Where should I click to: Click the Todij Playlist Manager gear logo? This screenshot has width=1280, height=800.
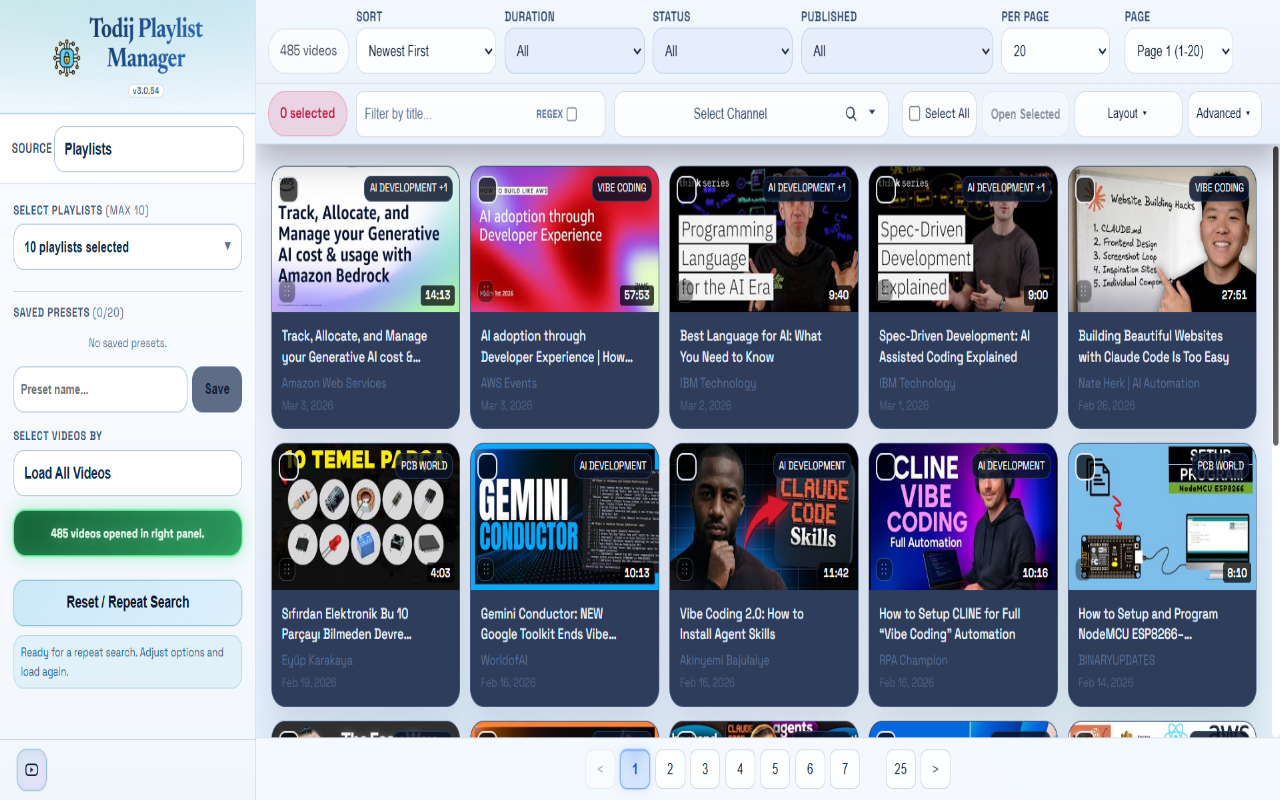(x=67, y=58)
